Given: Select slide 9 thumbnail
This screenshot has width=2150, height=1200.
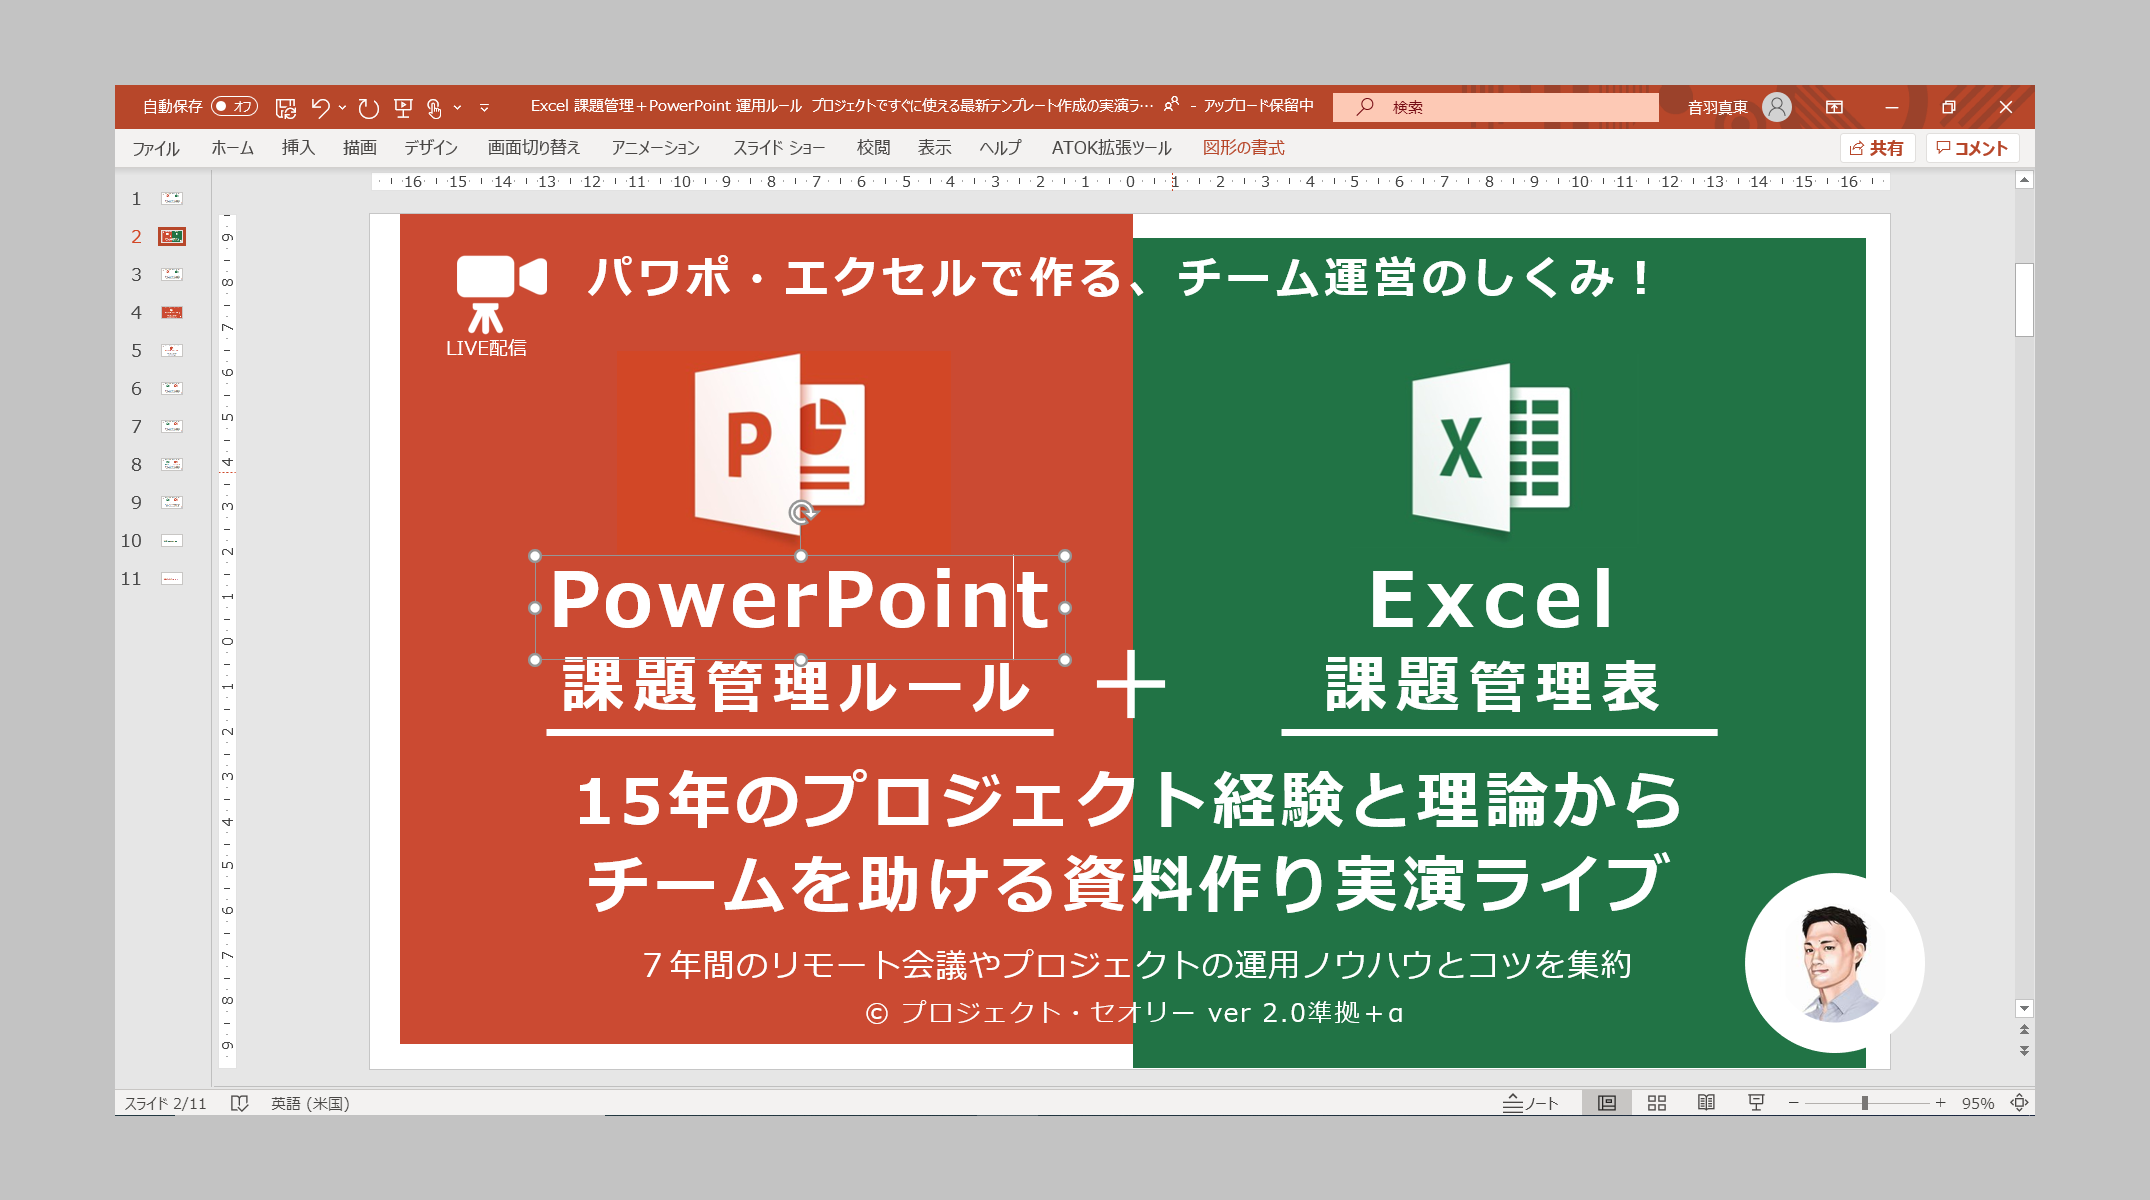Looking at the screenshot, I should pos(172,502).
